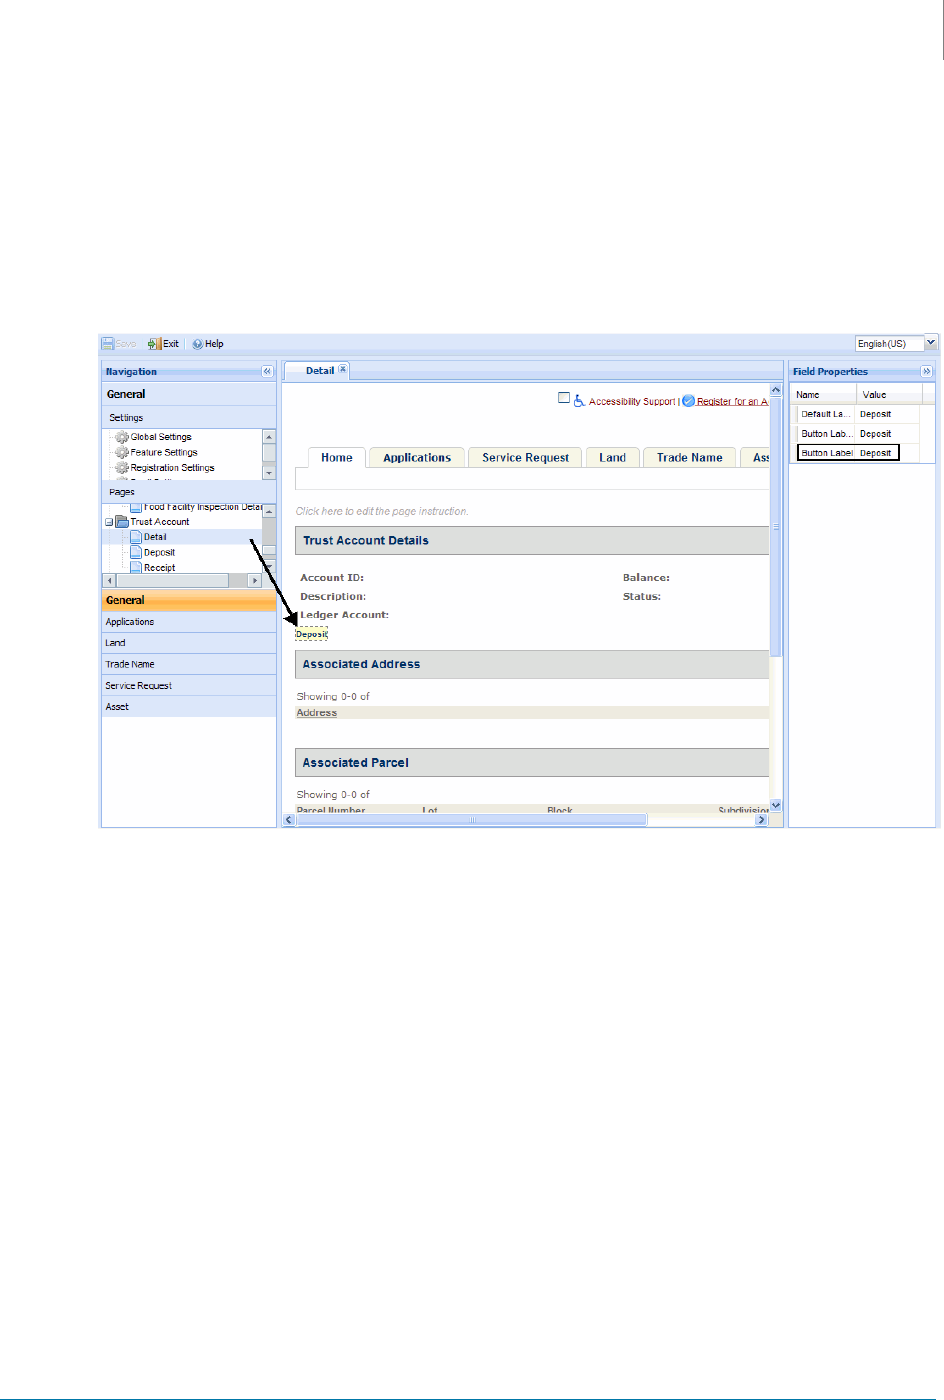Click the Account ID label

tap(332, 578)
